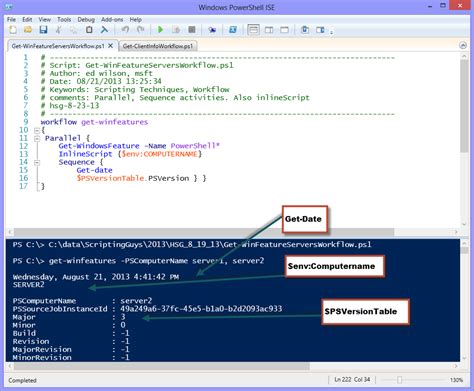This screenshot has height=391, width=474.
Task: Click the script pane horizontal scrollbar
Action: [x=204, y=232]
